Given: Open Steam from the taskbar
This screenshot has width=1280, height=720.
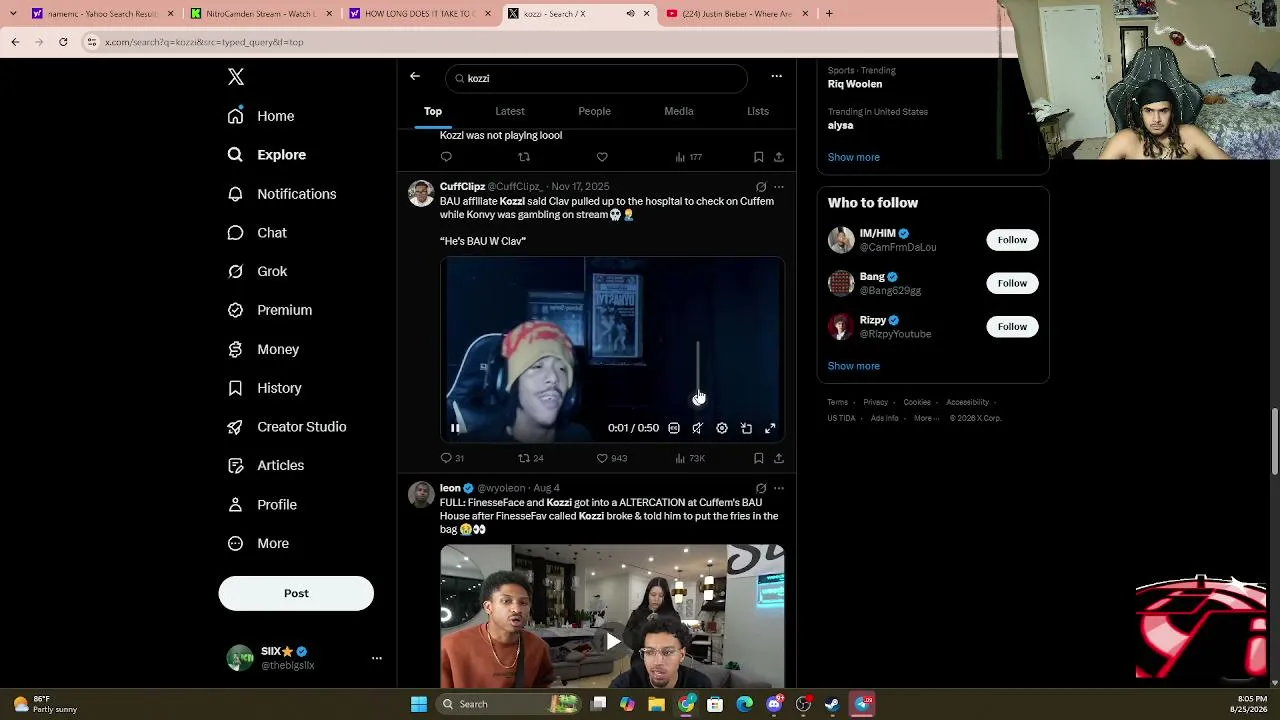Looking at the screenshot, I should point(832,704).
